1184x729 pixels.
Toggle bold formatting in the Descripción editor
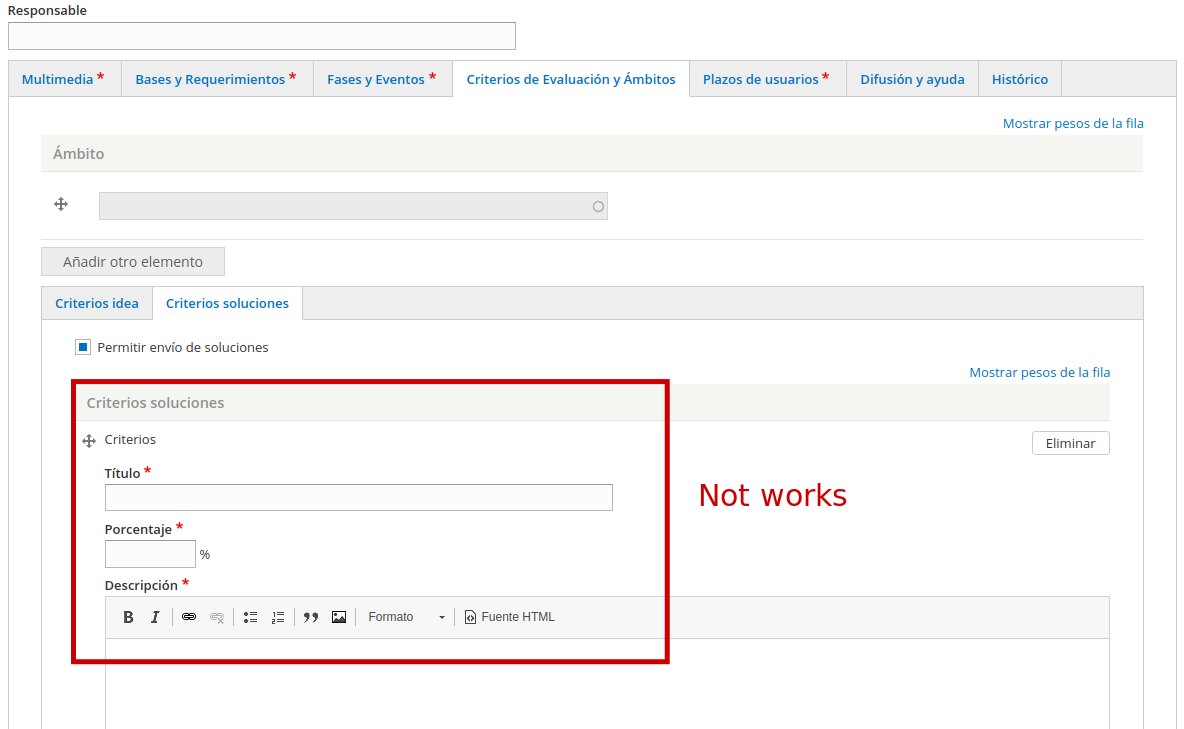pos(128,616)
